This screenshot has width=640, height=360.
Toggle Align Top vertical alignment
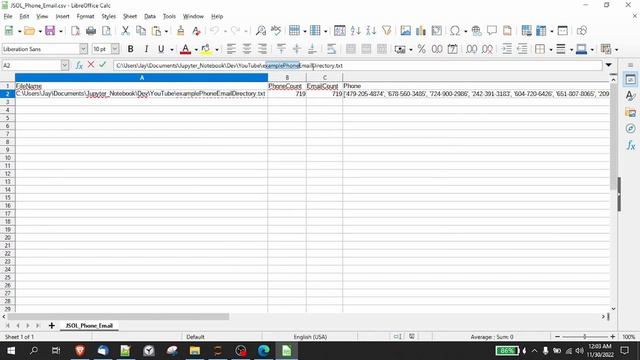(x=281, y=49)
